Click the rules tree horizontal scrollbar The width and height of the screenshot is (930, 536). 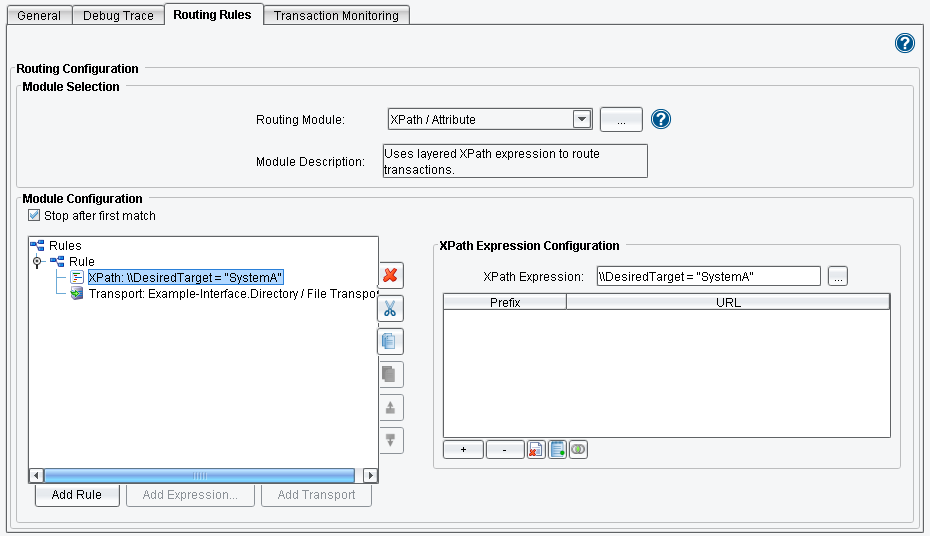(200, 476)
